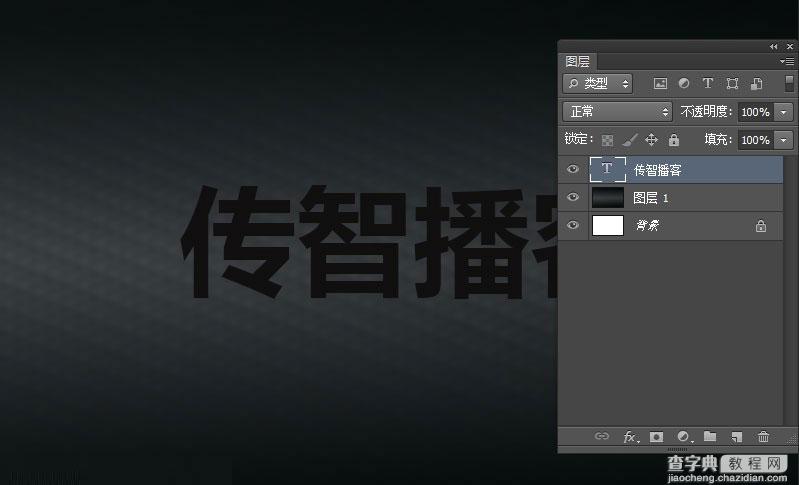799x485 pixels.
Task: Click the 不透明度 label
Action: [x=706, y=112]
